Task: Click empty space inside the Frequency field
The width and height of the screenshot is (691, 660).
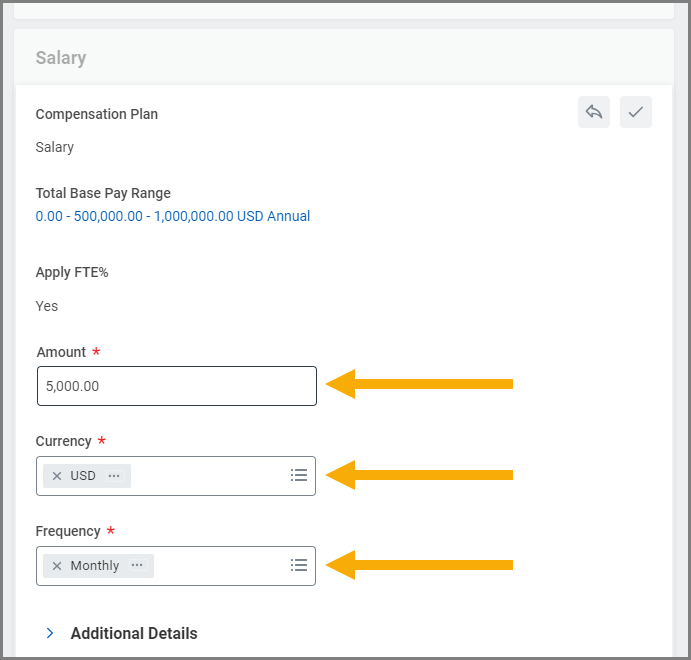Action: (x=220, y=566)
